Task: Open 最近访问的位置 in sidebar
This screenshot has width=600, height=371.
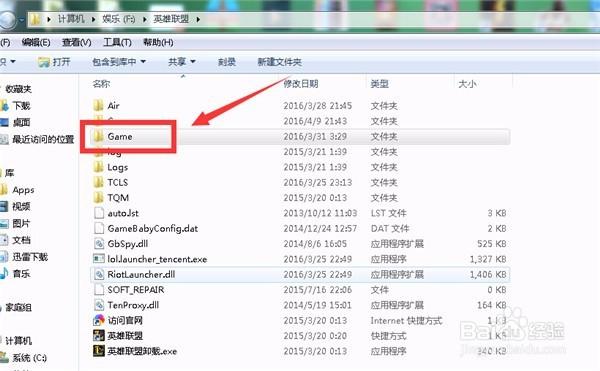Action: coord(43,139)
